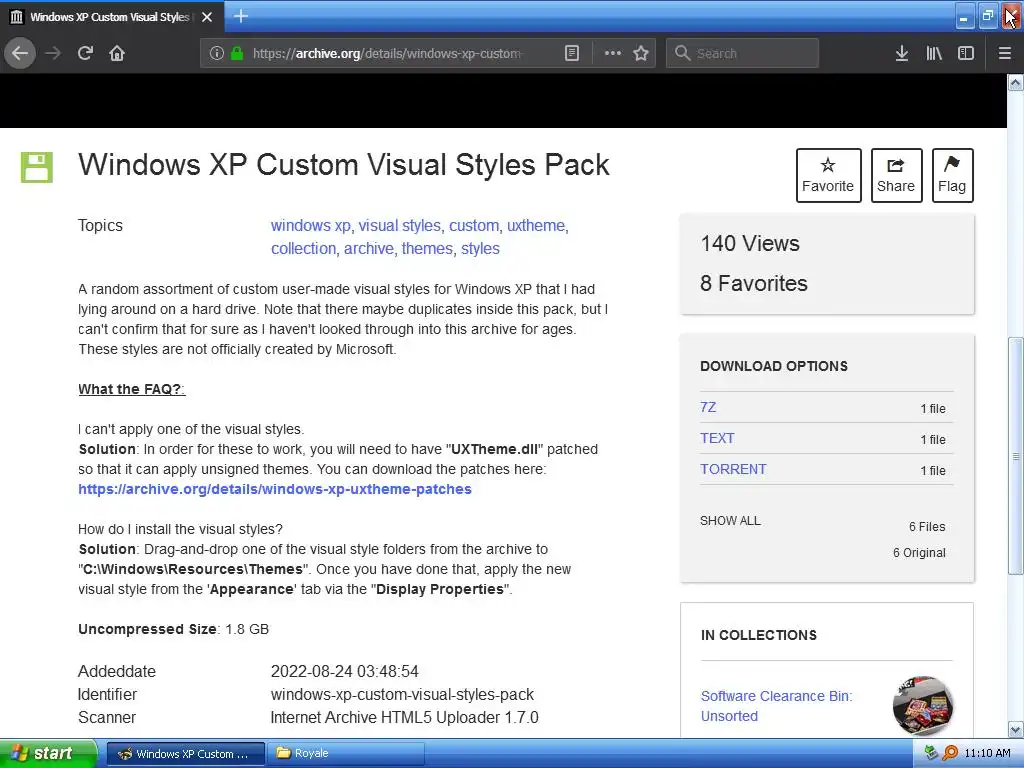Bookmark this page with the star icon
Image resolution: width=1024 pixels, height=768 pixels.
(641, 54)
